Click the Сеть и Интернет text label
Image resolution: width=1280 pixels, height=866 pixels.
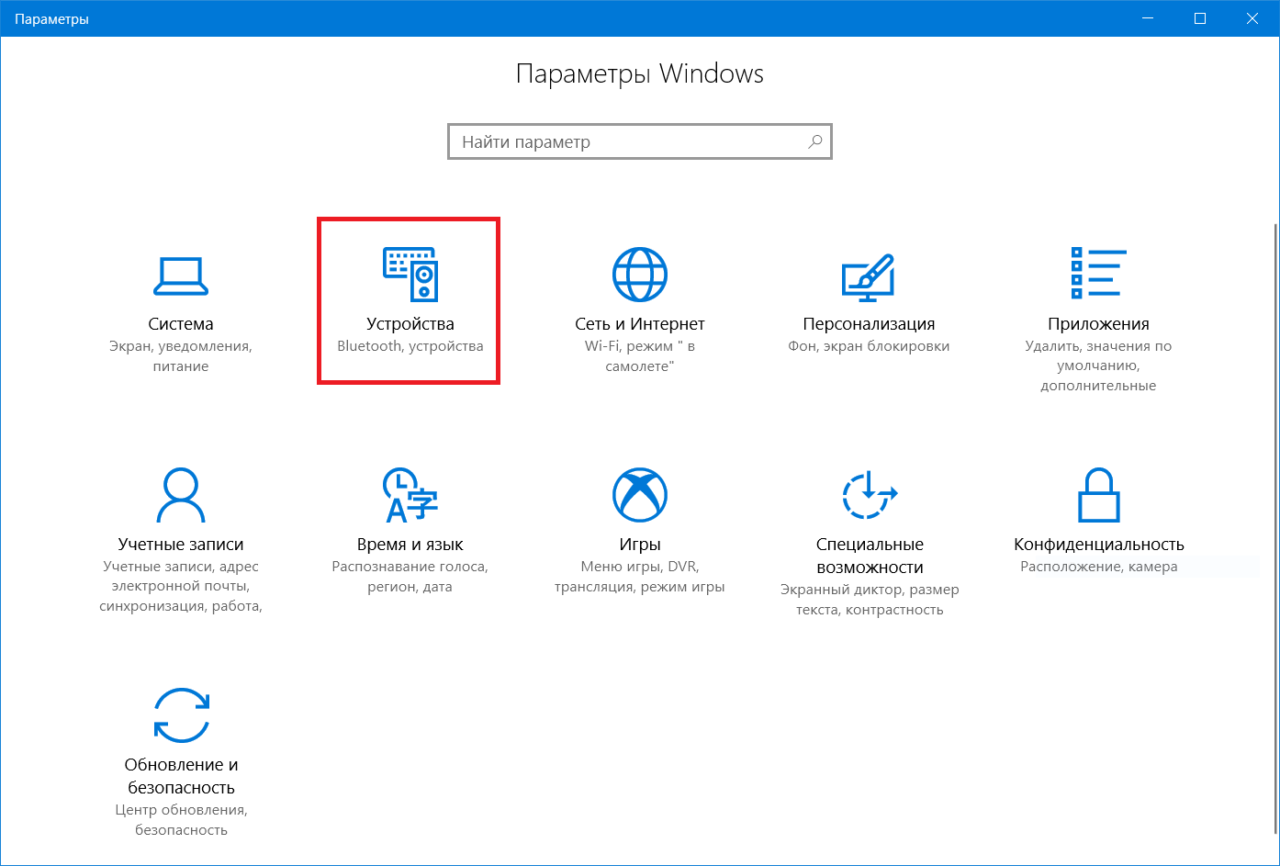coord(639,324)
